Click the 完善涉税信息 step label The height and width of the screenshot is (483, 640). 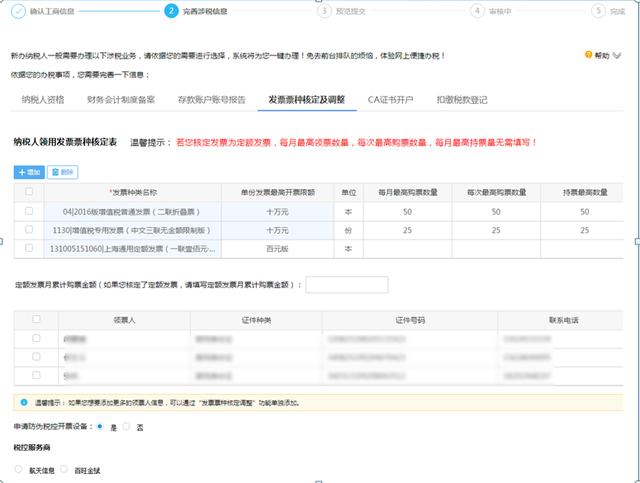click(x=205, y=11)
